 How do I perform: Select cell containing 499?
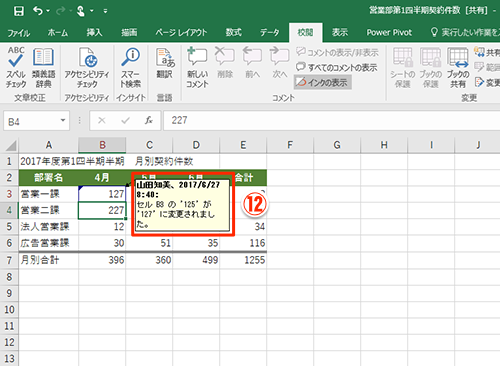196,260
